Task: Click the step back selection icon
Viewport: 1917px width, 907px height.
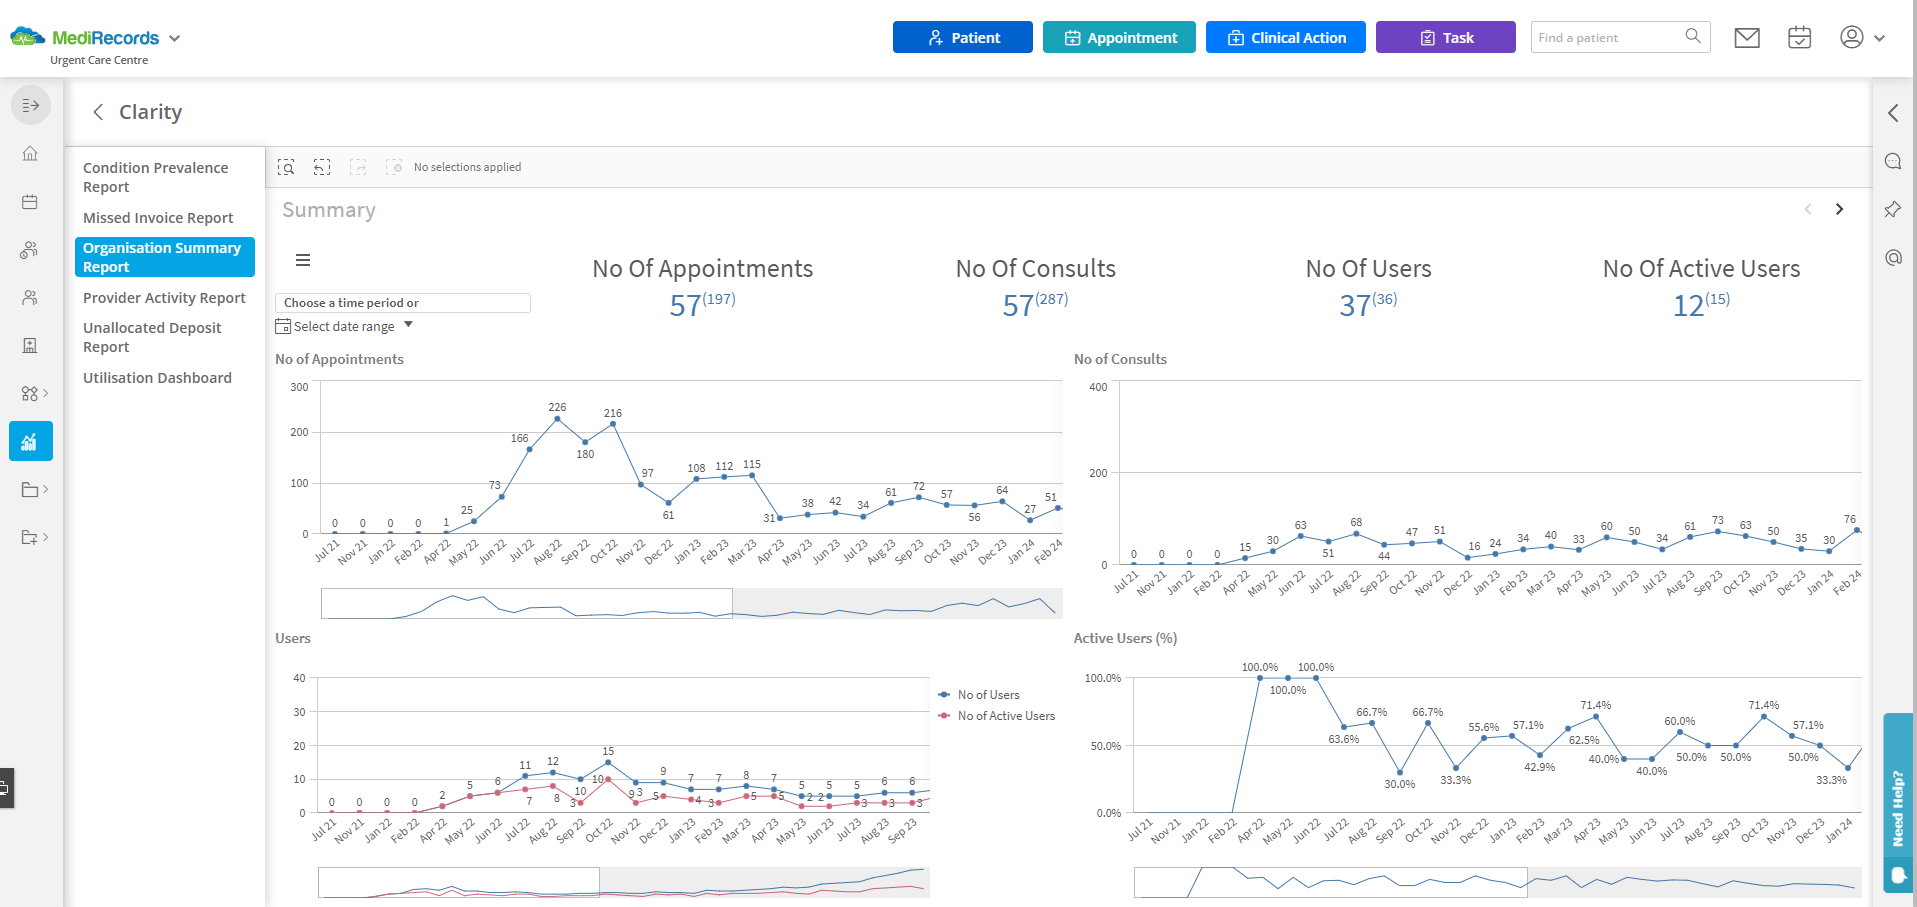Action: (322, 167)
